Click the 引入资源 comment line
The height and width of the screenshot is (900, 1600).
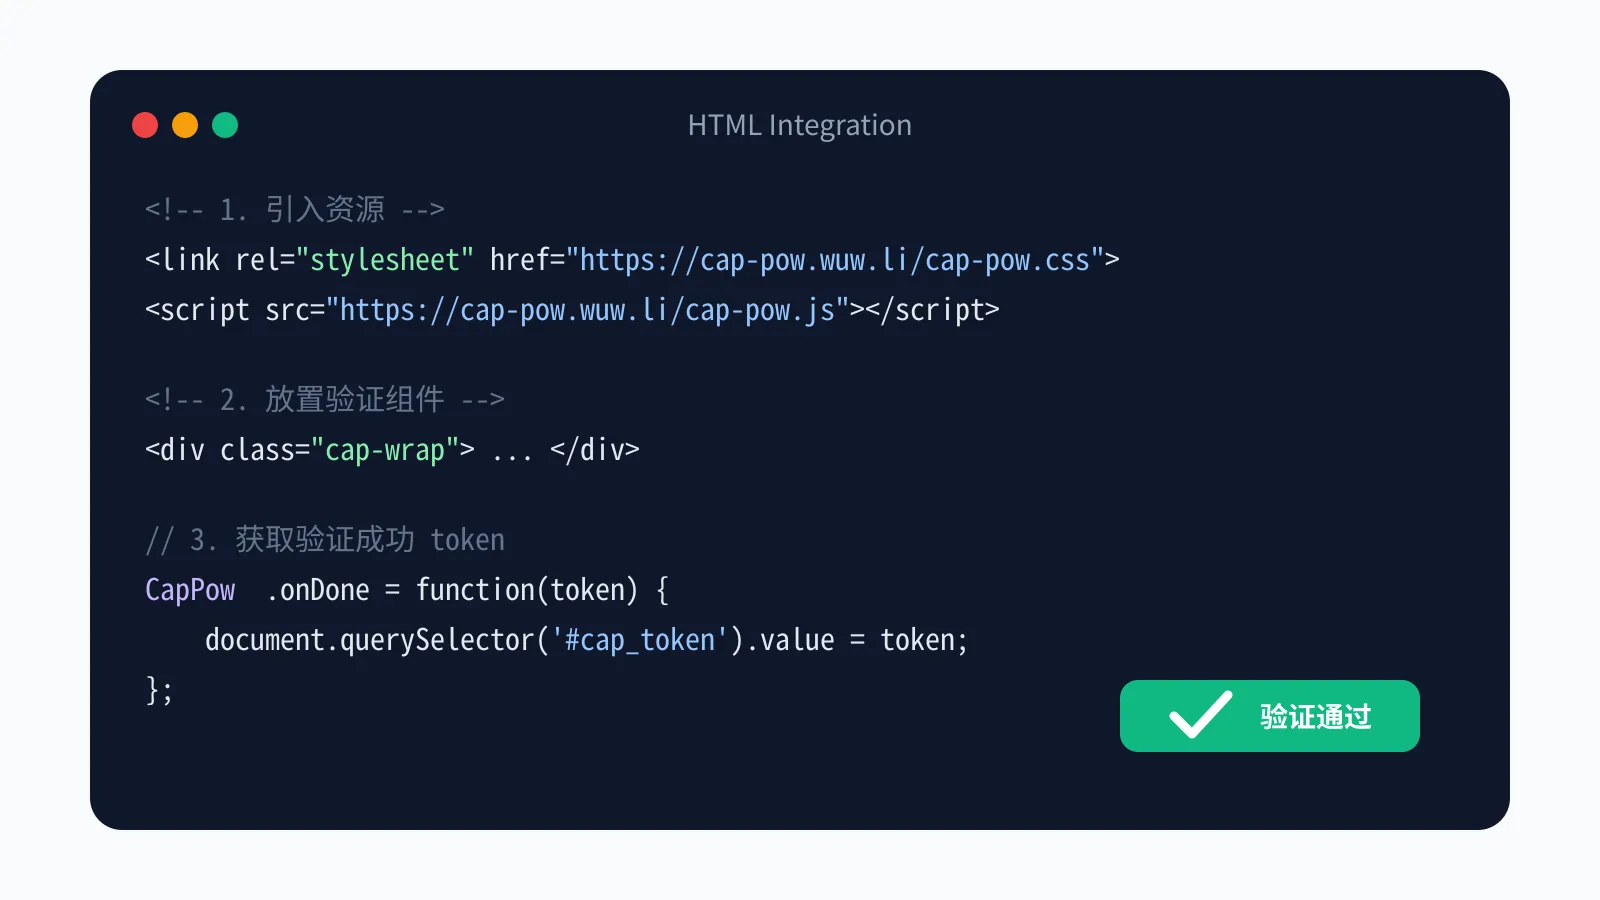(x=295, y=209)
